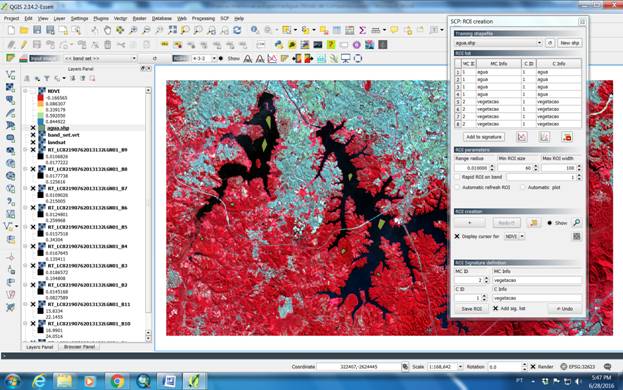This screenshot has width=623, height=390.
Task: Toggle visibility of agua.shp layer
Action: [x=33, y=128]
